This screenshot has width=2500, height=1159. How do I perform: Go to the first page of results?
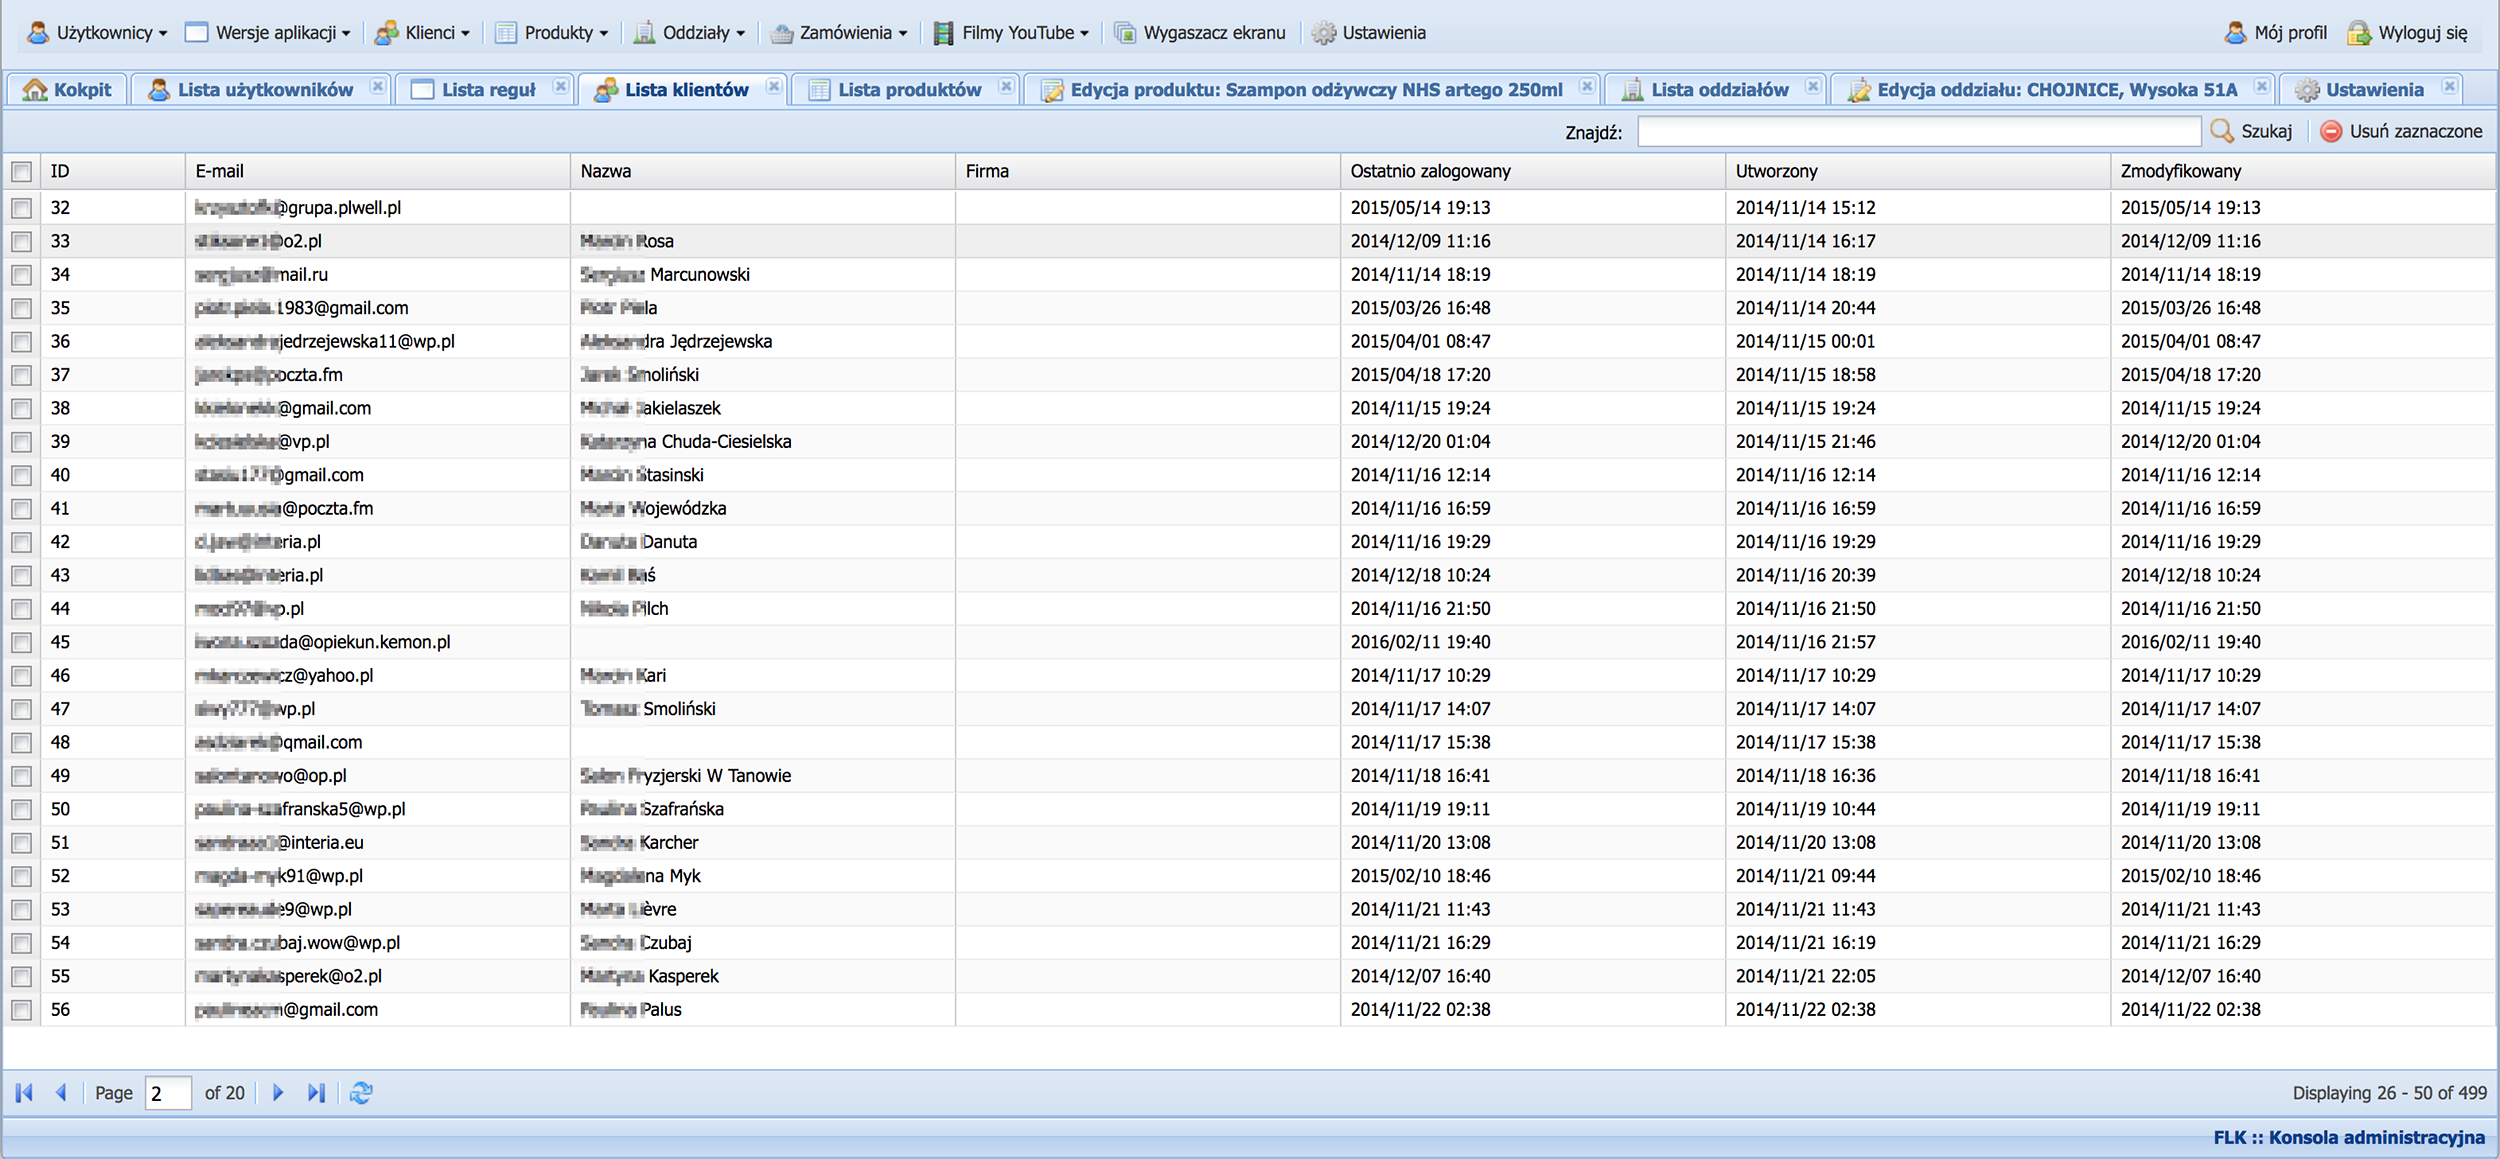[x=25, y=1093]
